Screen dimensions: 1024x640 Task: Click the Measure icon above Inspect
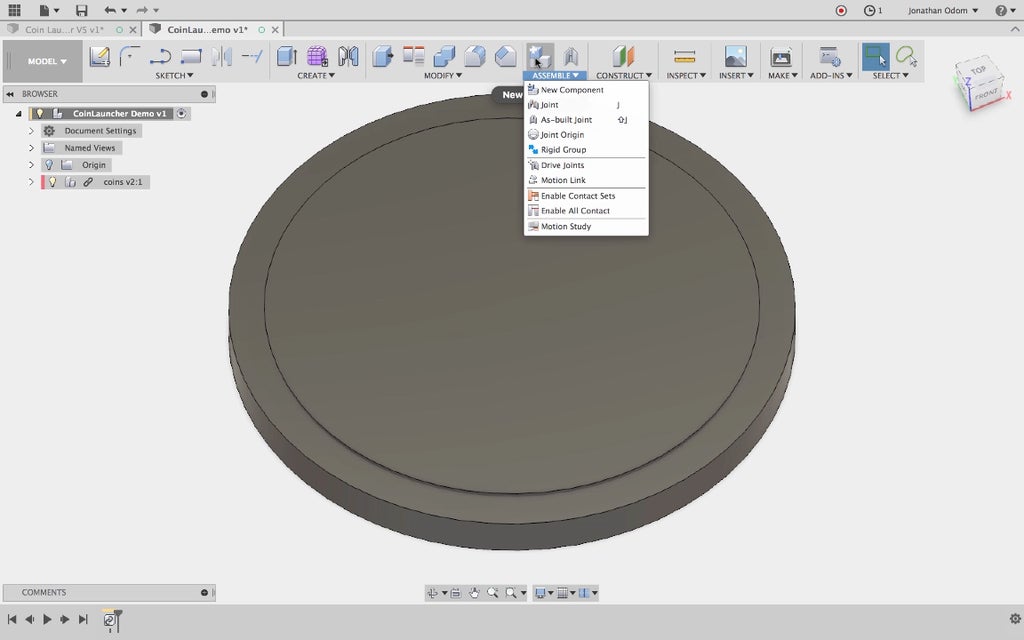(x=684, y=56)
